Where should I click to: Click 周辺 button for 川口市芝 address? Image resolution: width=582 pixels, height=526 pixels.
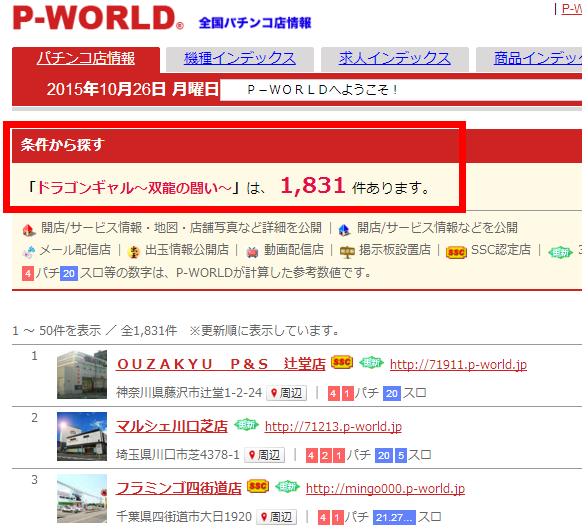tap(265, 455)
